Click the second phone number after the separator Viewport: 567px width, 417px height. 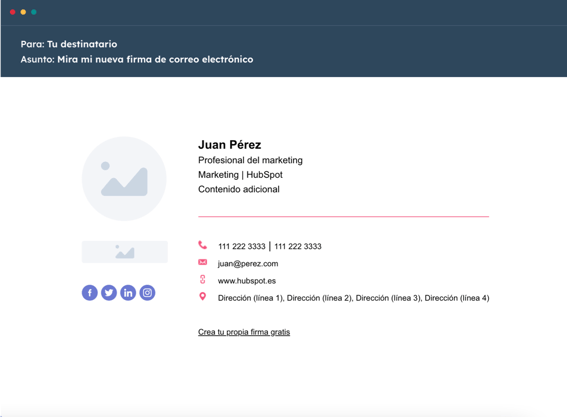tap(298, 246)
